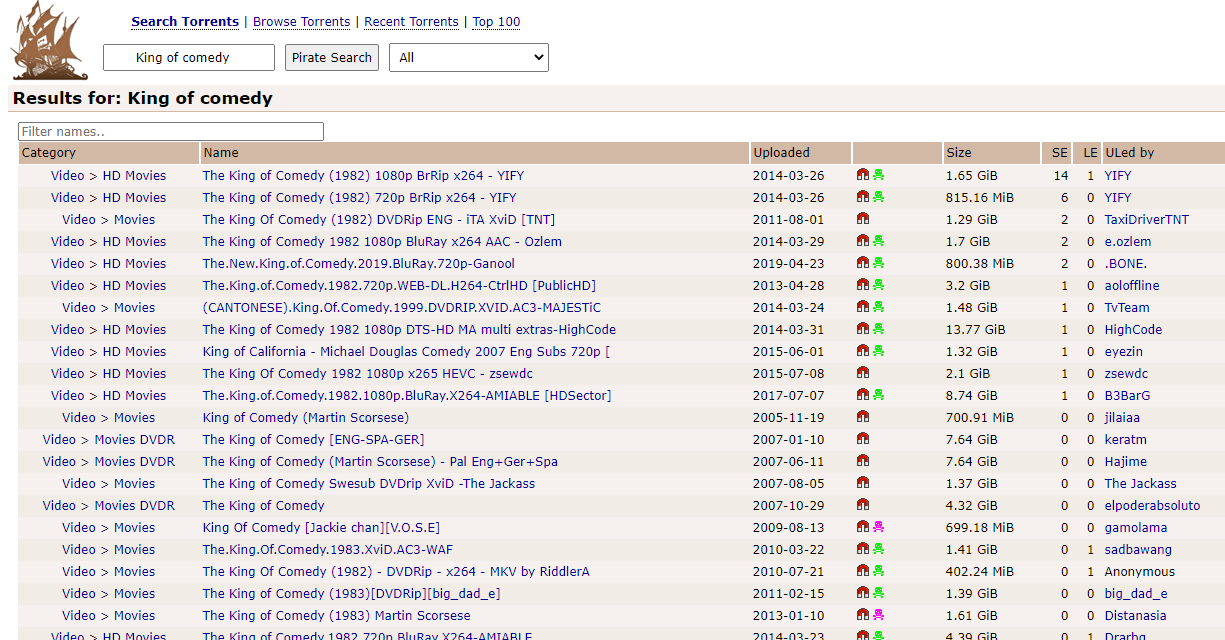Click magnet icon in the e.ozlem row
The image size is (1225, 640).
863,241
